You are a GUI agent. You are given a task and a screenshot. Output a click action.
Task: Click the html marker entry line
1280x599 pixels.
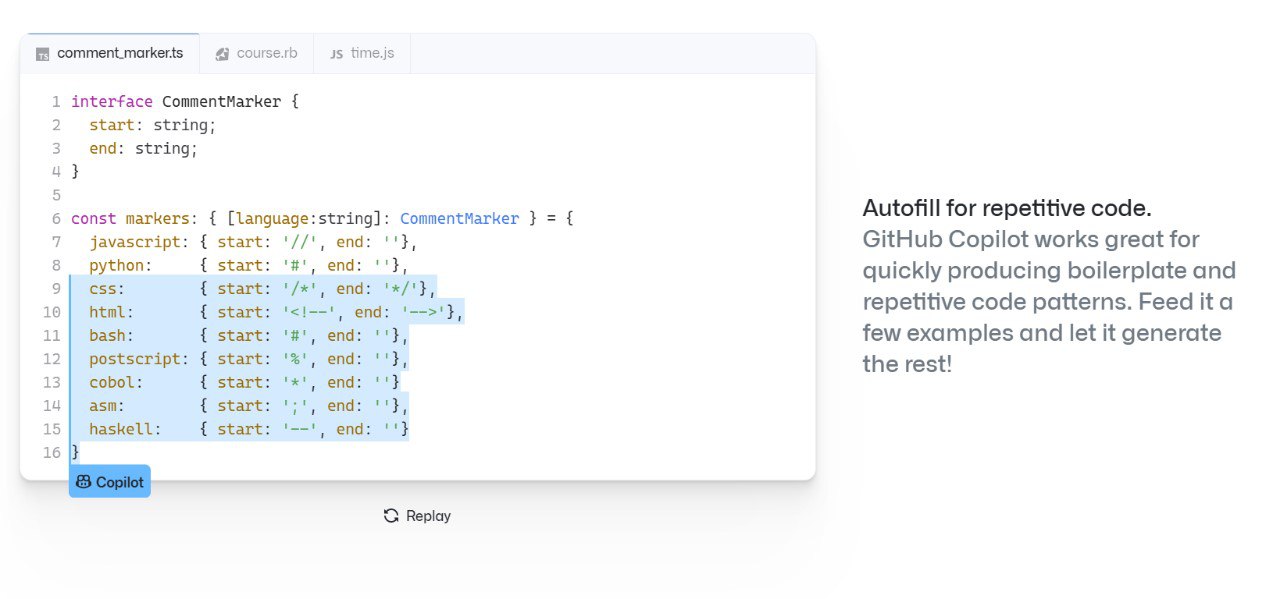[276, 312]
